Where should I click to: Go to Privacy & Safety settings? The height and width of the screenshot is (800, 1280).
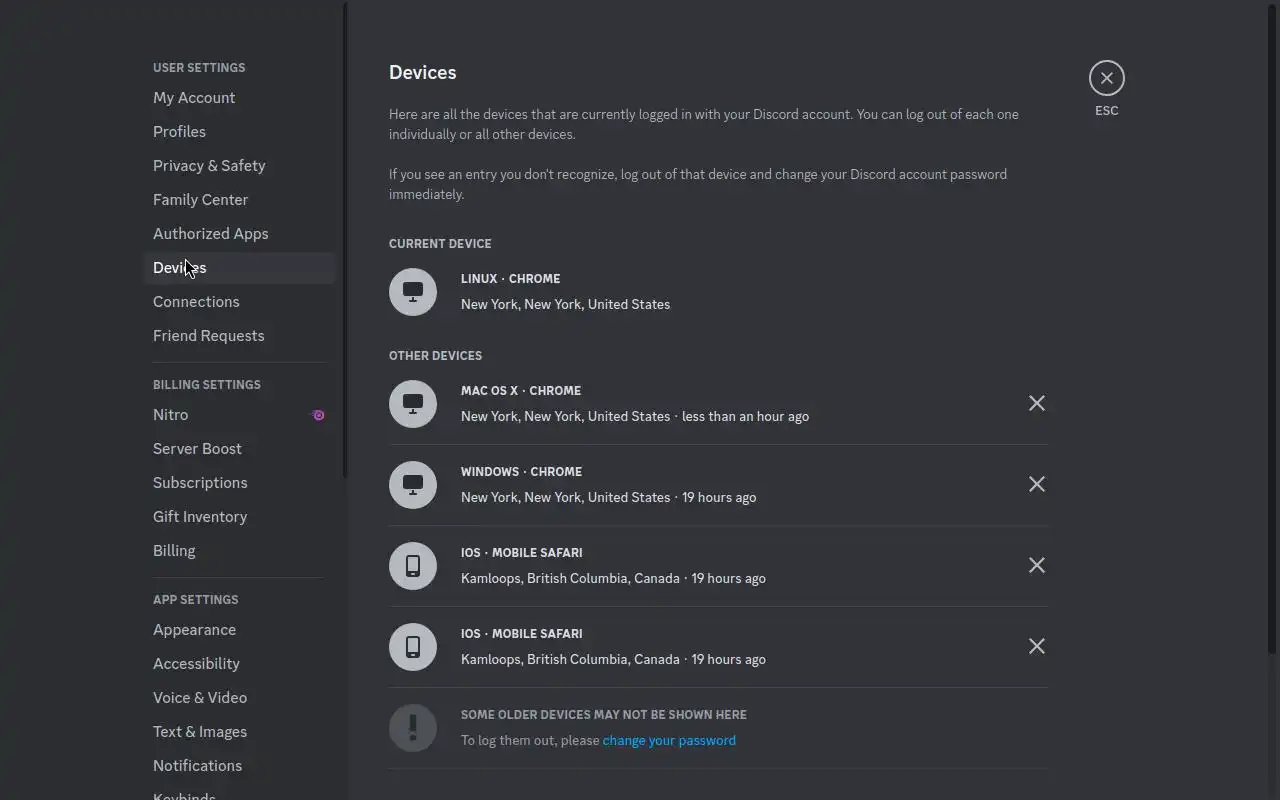209,166
